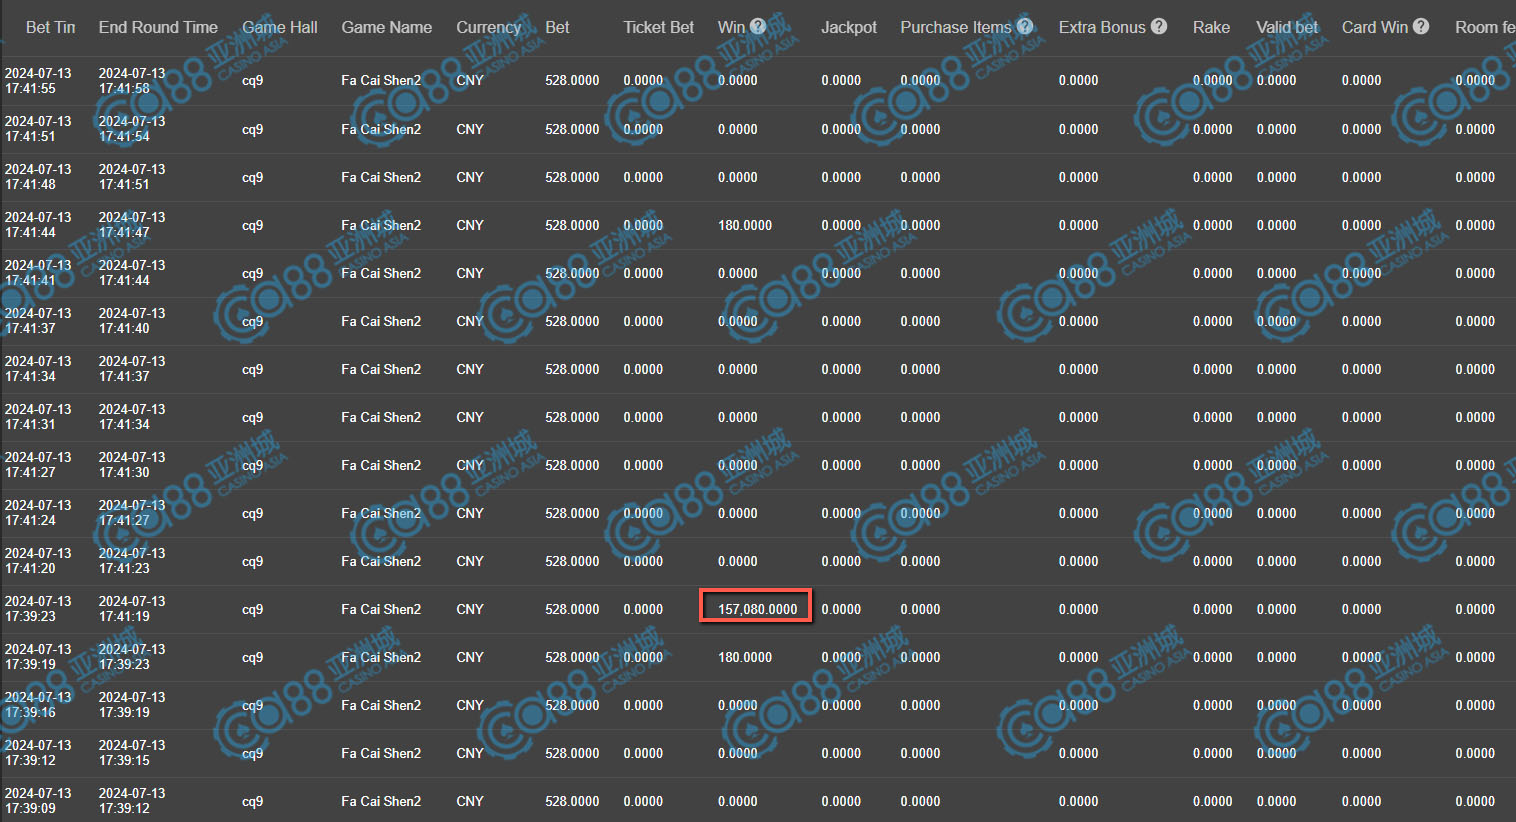Select 528.0000 bet in the 17:41:41 row
The width and height of the screenshot is (1516, 822).
572,273
